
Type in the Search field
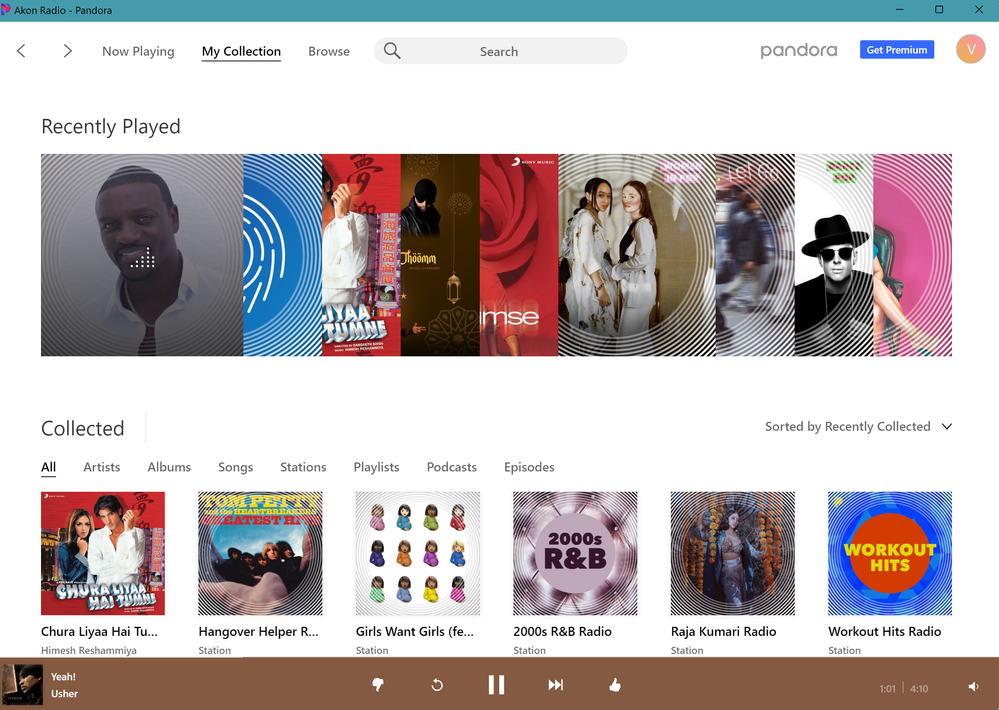[510, 51]
